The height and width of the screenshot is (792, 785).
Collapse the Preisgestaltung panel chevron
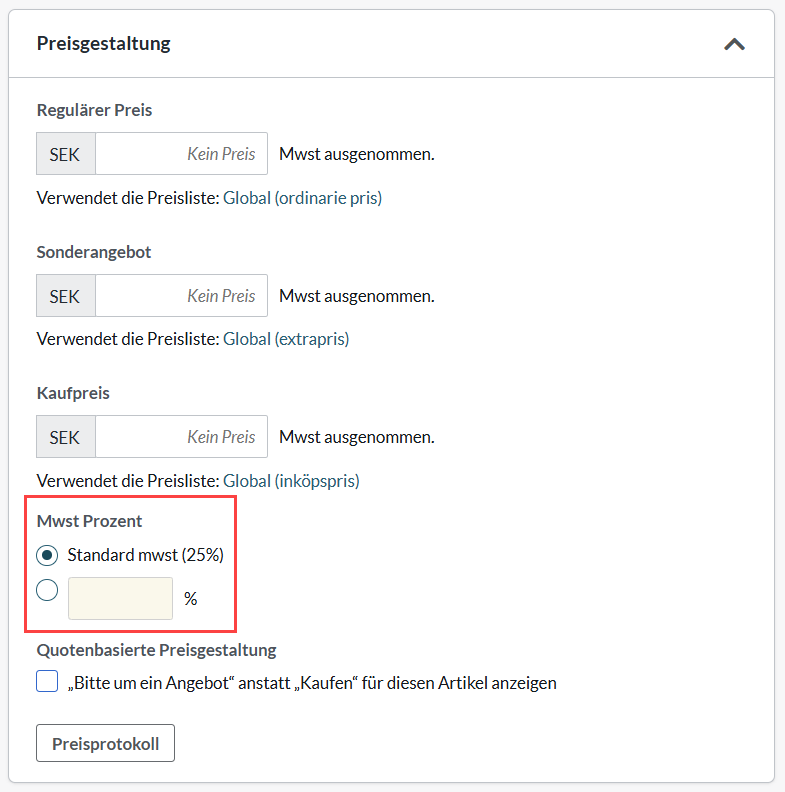(734, 44)
